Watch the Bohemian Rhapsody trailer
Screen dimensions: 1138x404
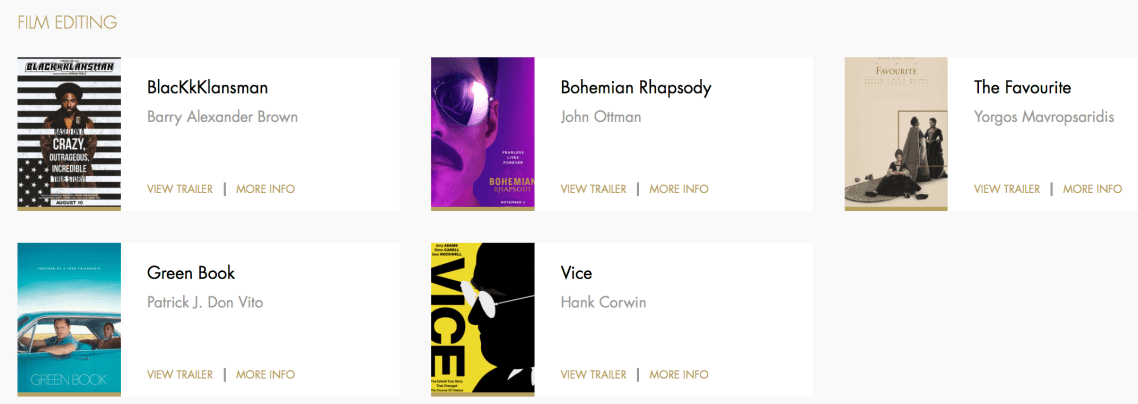[x=594, y=189]
